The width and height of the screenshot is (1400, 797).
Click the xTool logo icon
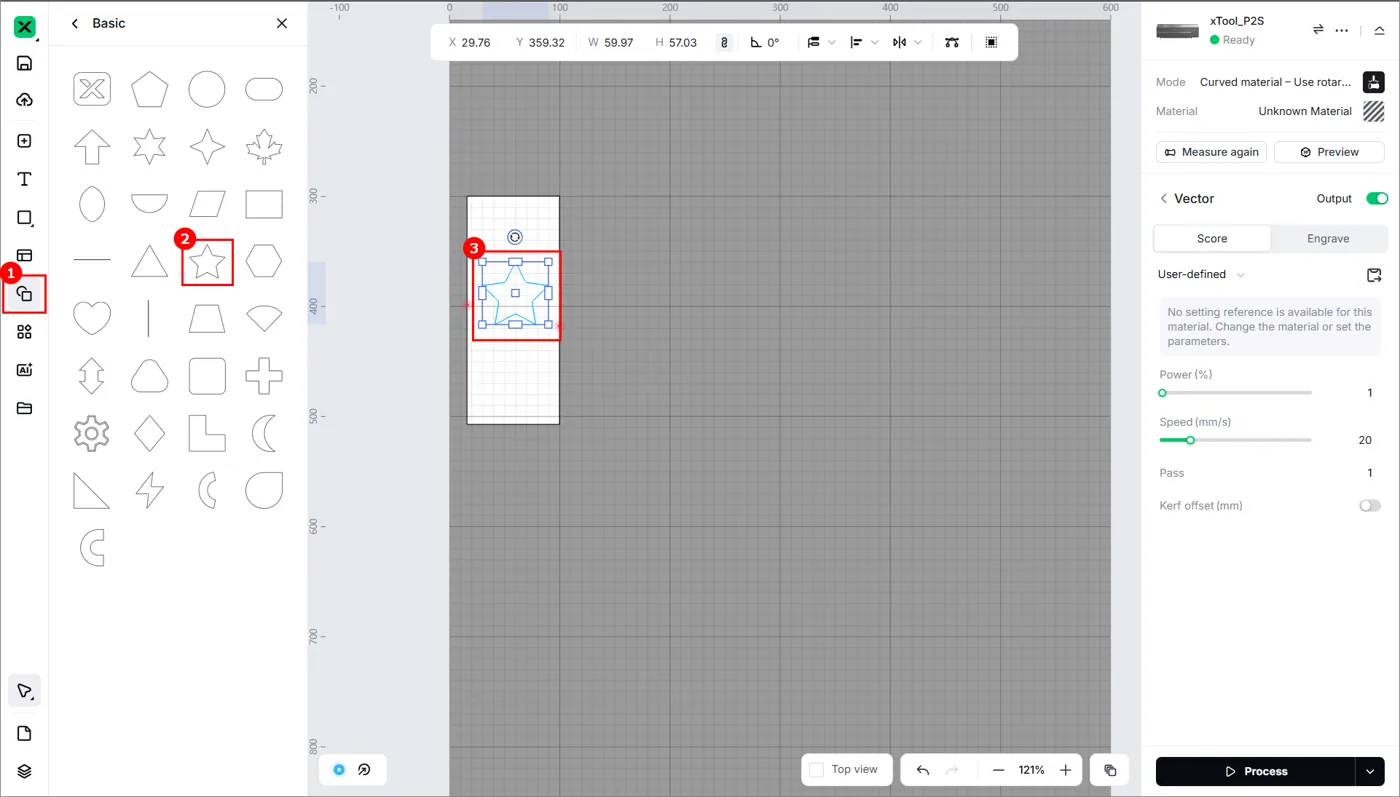25,27
